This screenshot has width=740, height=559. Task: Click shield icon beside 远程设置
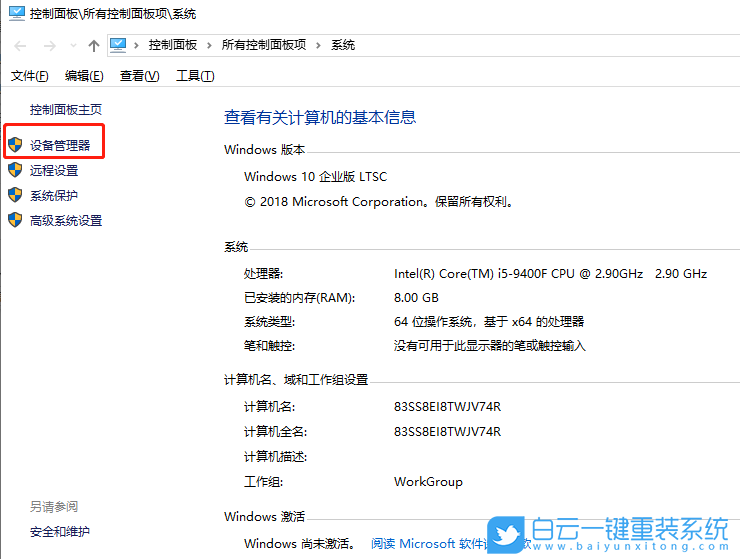15,169
